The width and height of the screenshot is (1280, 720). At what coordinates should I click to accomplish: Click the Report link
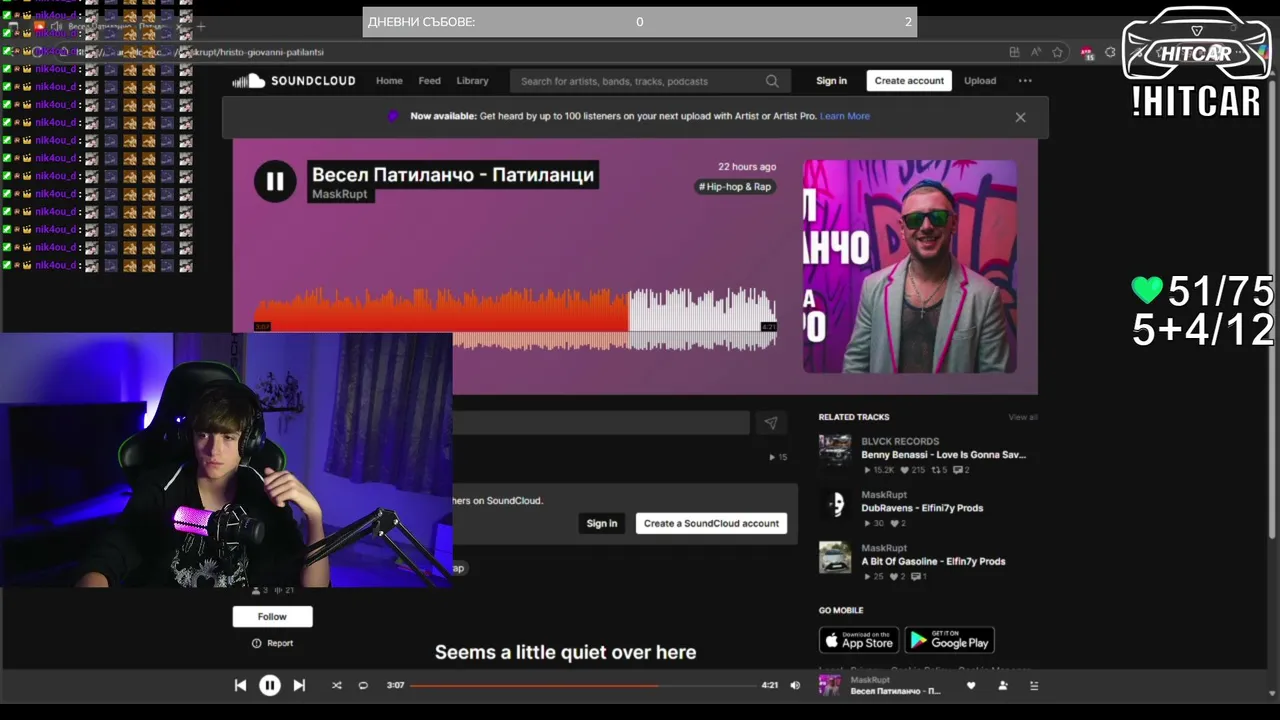point(272,643)
